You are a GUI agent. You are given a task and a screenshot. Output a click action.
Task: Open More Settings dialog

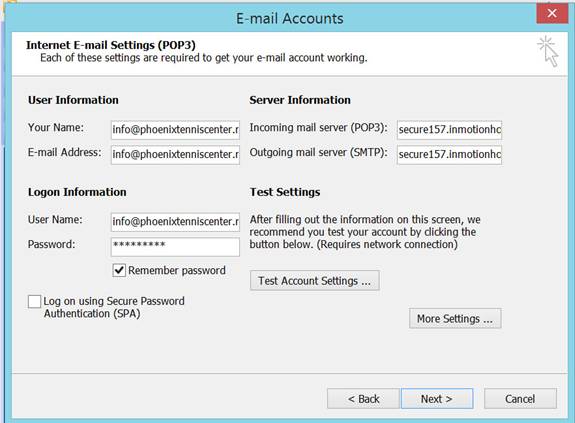pyautogui.click(x=455, y=319)
